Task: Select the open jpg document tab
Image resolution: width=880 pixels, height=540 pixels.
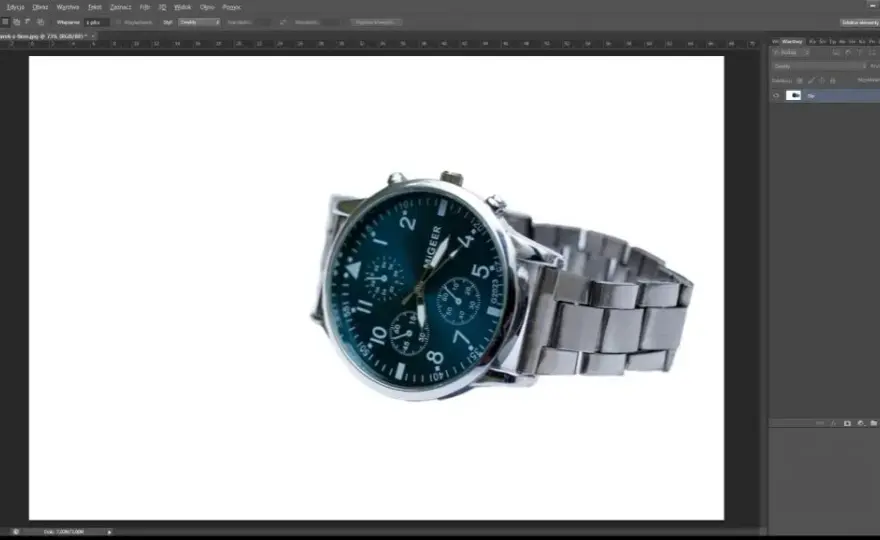Action: point(43,36)
